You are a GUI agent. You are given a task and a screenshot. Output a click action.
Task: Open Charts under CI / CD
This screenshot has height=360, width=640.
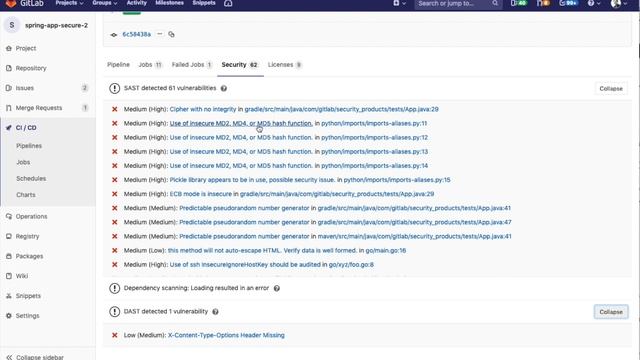26,195
